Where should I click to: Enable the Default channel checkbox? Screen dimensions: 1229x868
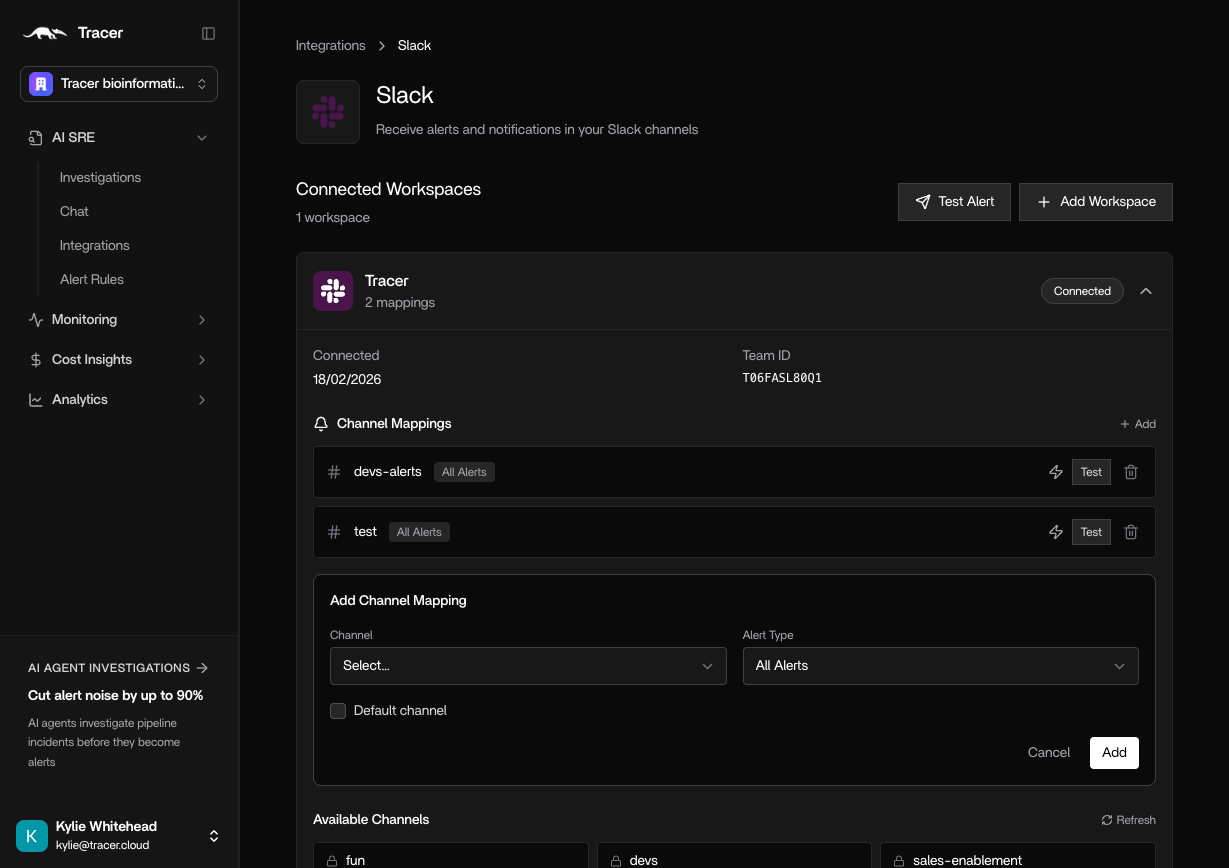[338, 711]
